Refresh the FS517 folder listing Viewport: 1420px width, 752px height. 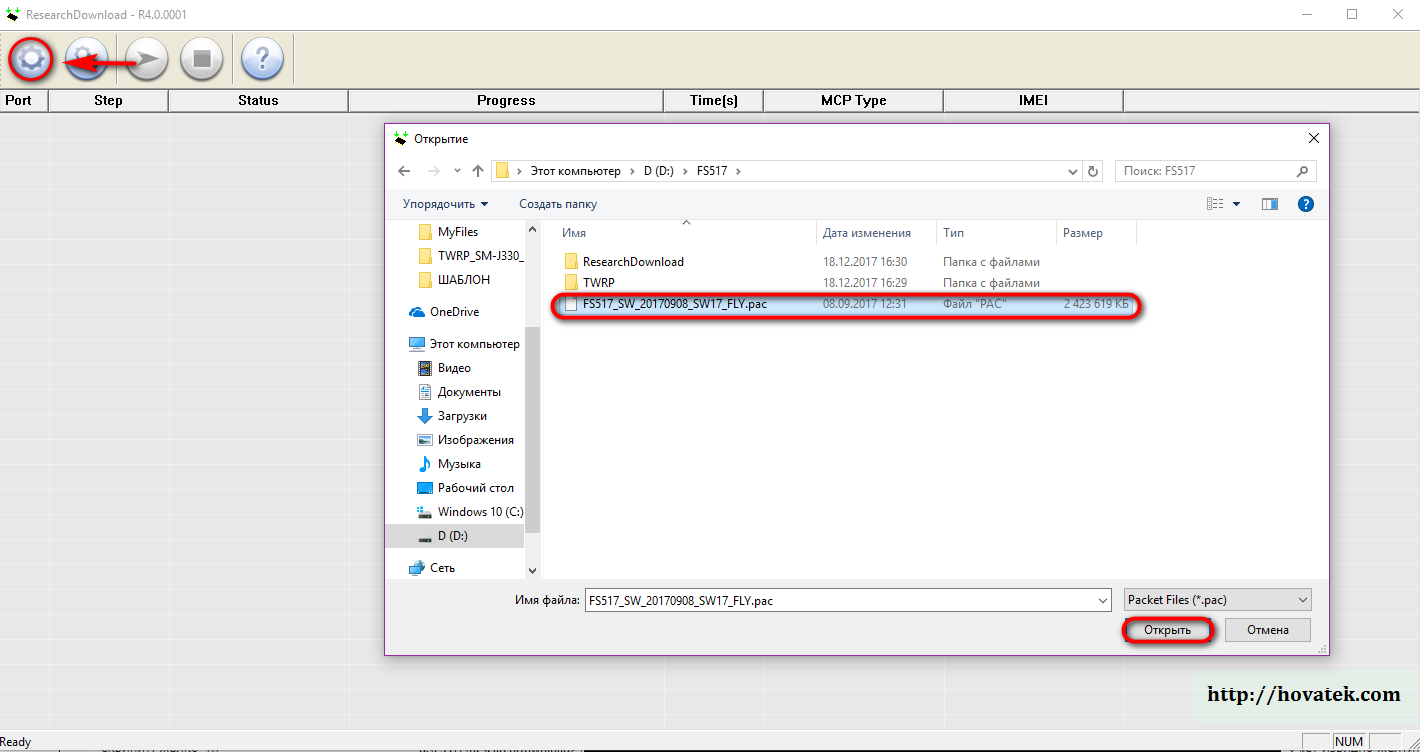point(1093,171)
